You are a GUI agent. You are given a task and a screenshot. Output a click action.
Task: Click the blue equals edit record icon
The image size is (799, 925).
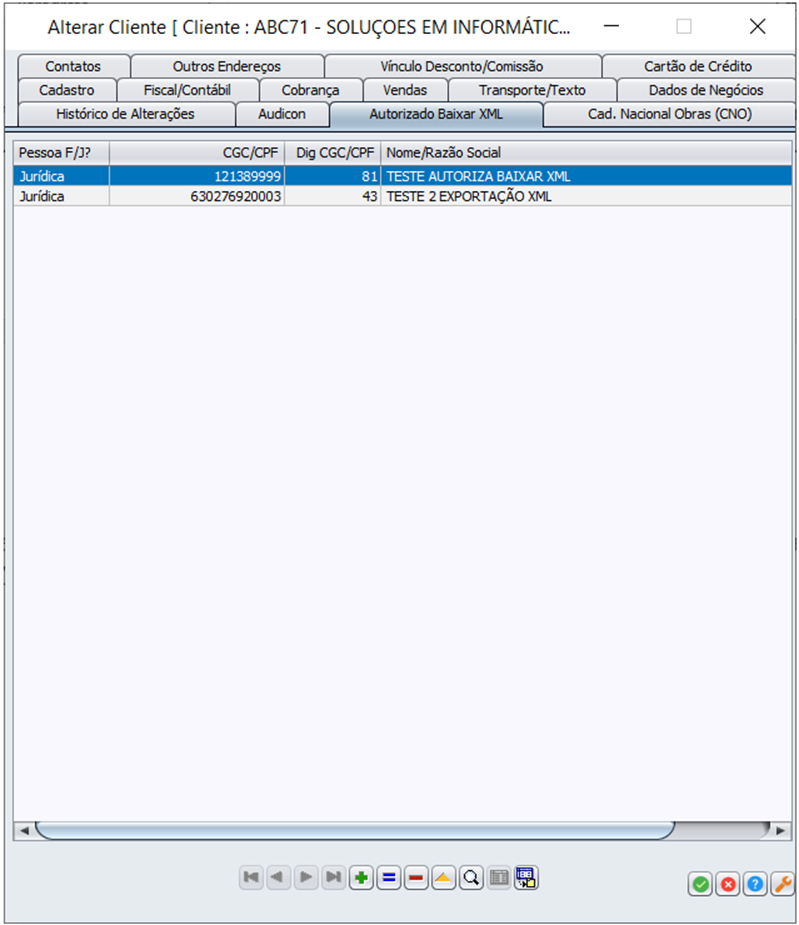[389, 878]
